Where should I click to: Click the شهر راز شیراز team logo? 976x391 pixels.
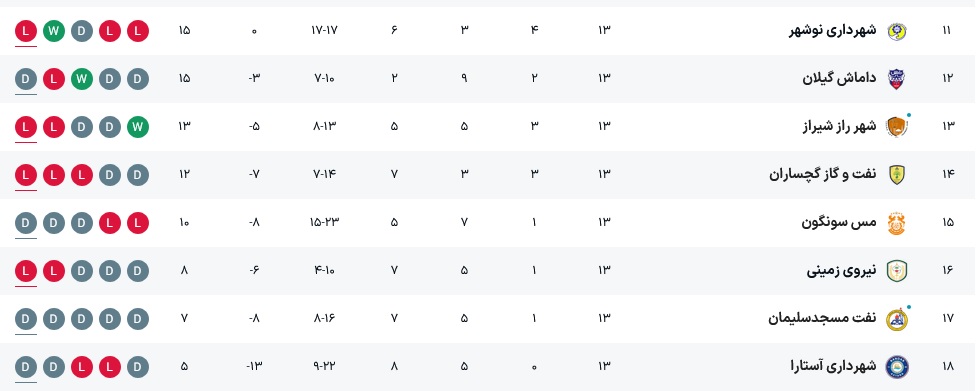[896, 126]
